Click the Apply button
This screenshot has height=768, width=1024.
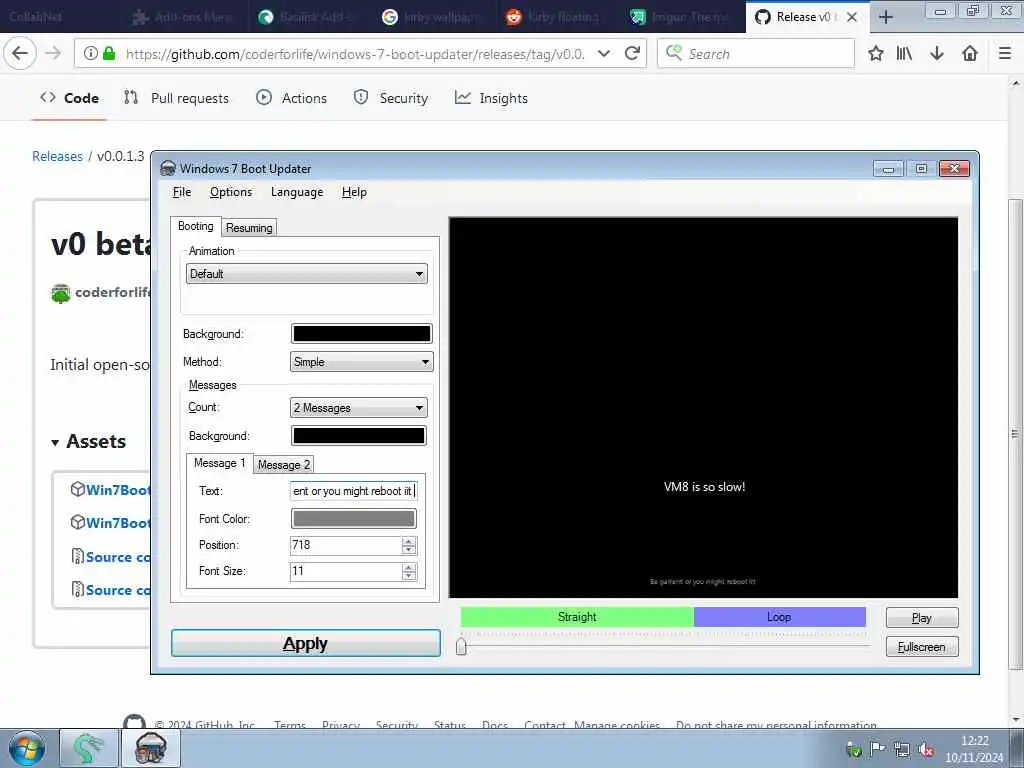click(306, 643)
